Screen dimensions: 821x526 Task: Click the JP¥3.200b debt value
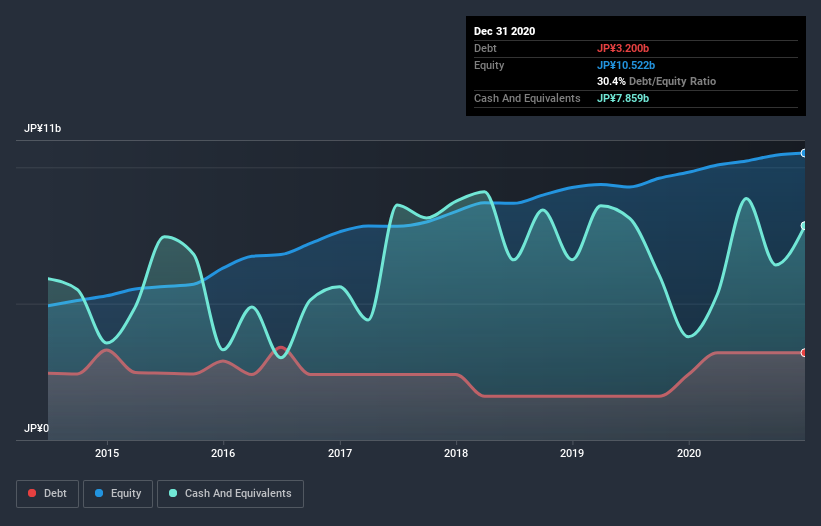(x=623, y=49)
